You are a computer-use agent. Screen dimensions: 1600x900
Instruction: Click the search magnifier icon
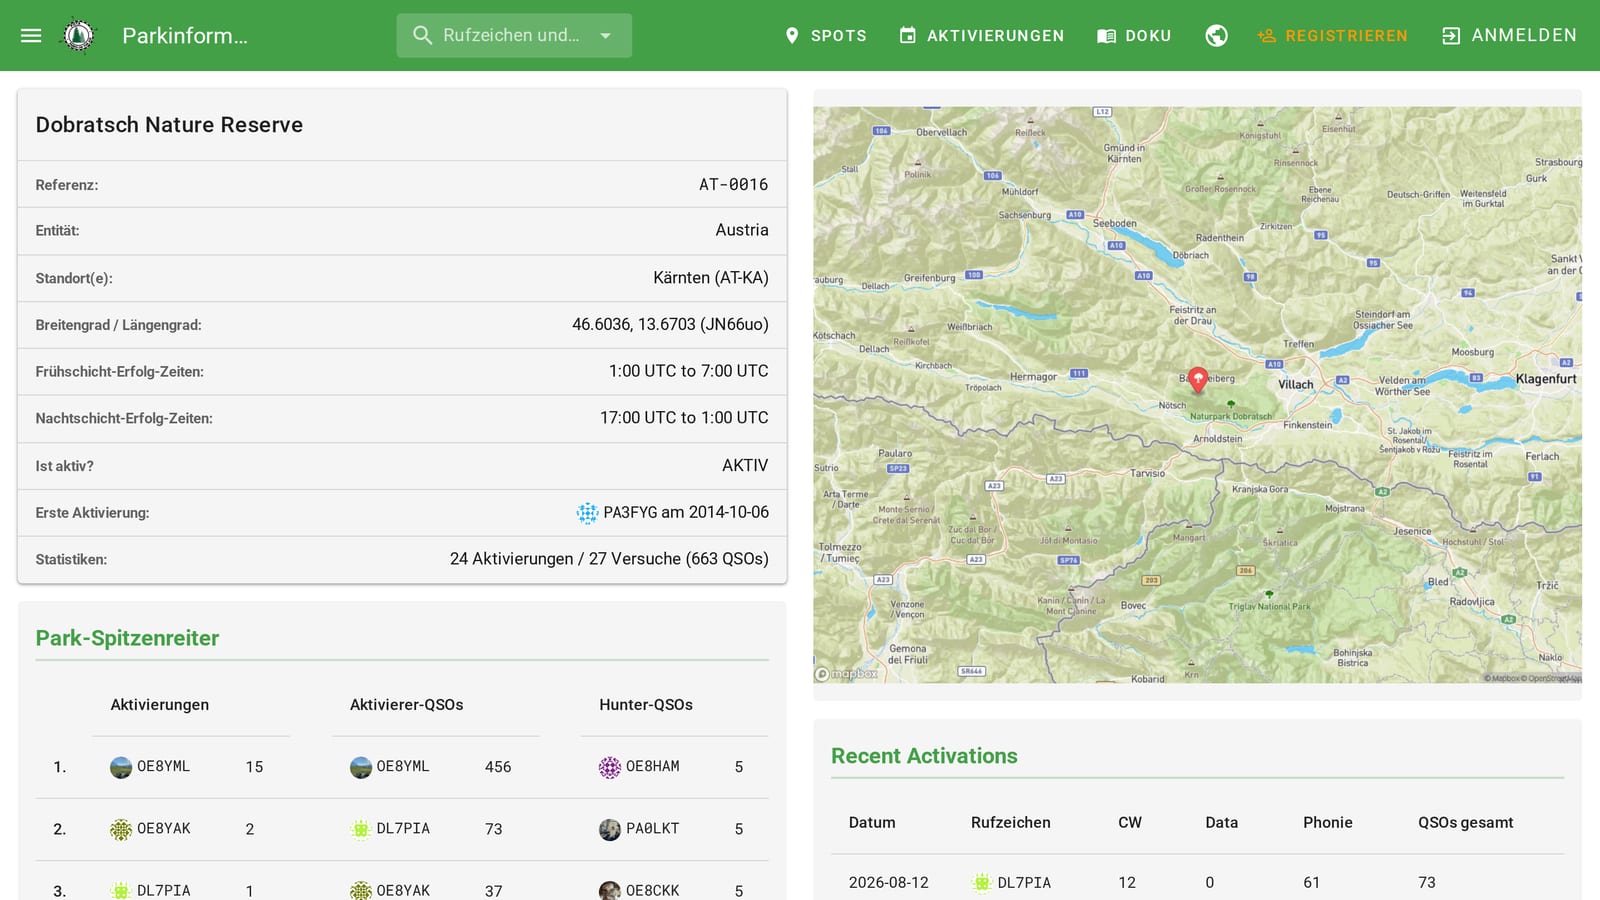423,35
